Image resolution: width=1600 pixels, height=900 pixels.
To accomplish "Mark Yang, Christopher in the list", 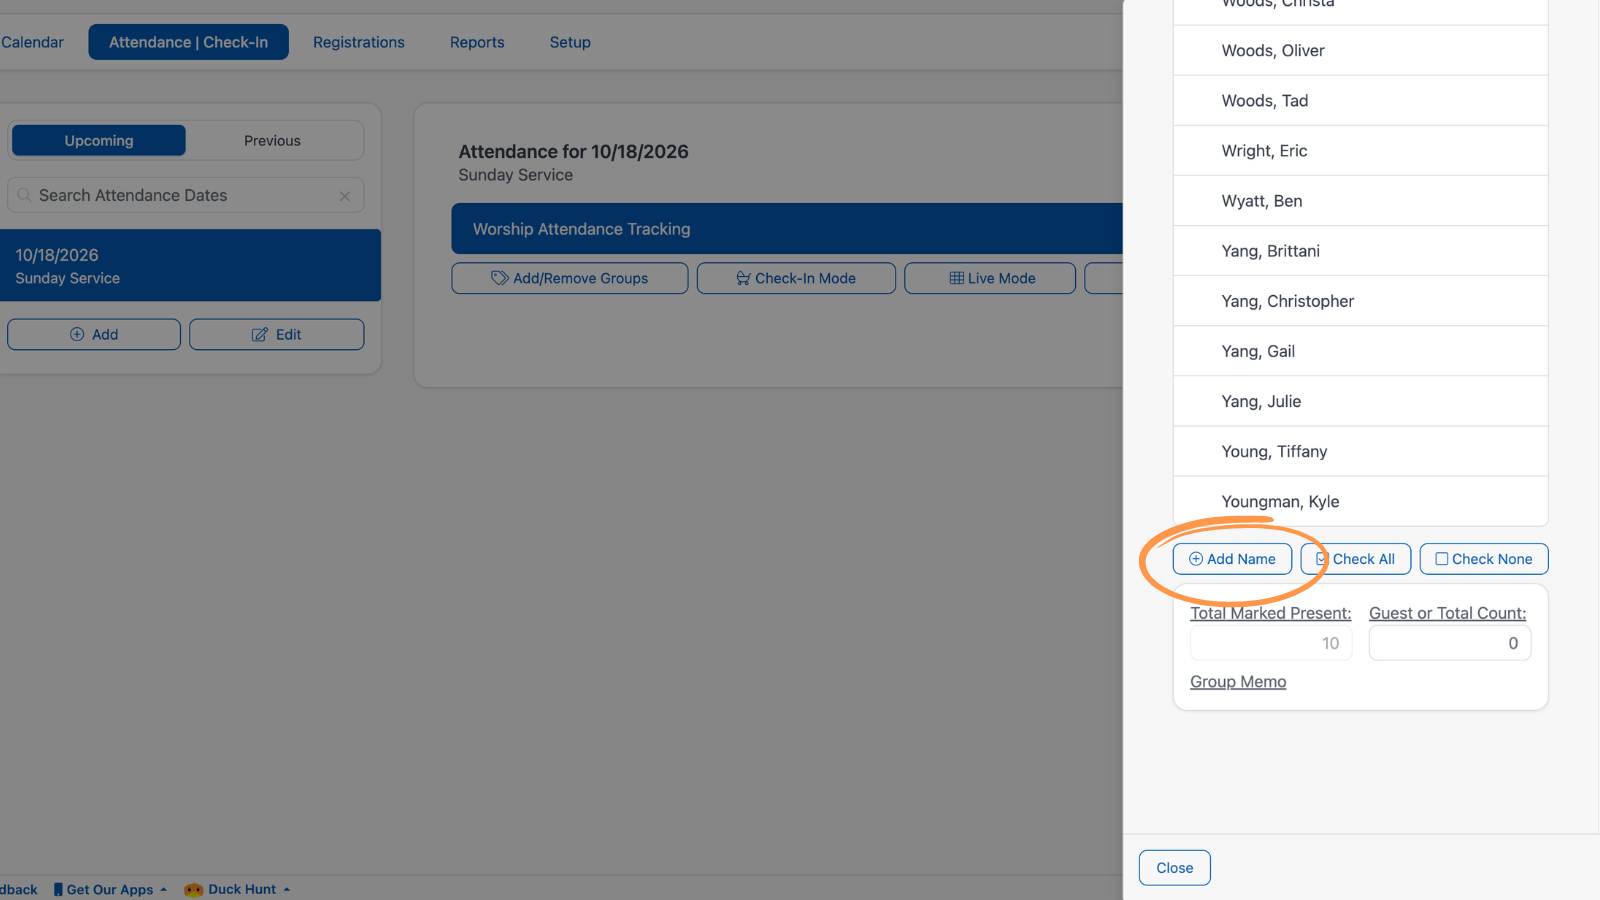I will 1360,301.
